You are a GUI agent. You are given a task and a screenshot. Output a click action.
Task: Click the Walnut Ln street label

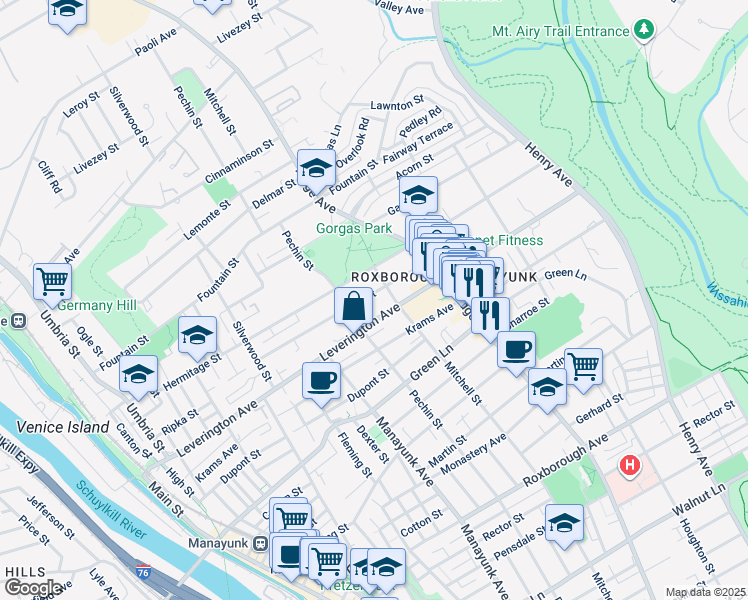click(x=698, y=499)
